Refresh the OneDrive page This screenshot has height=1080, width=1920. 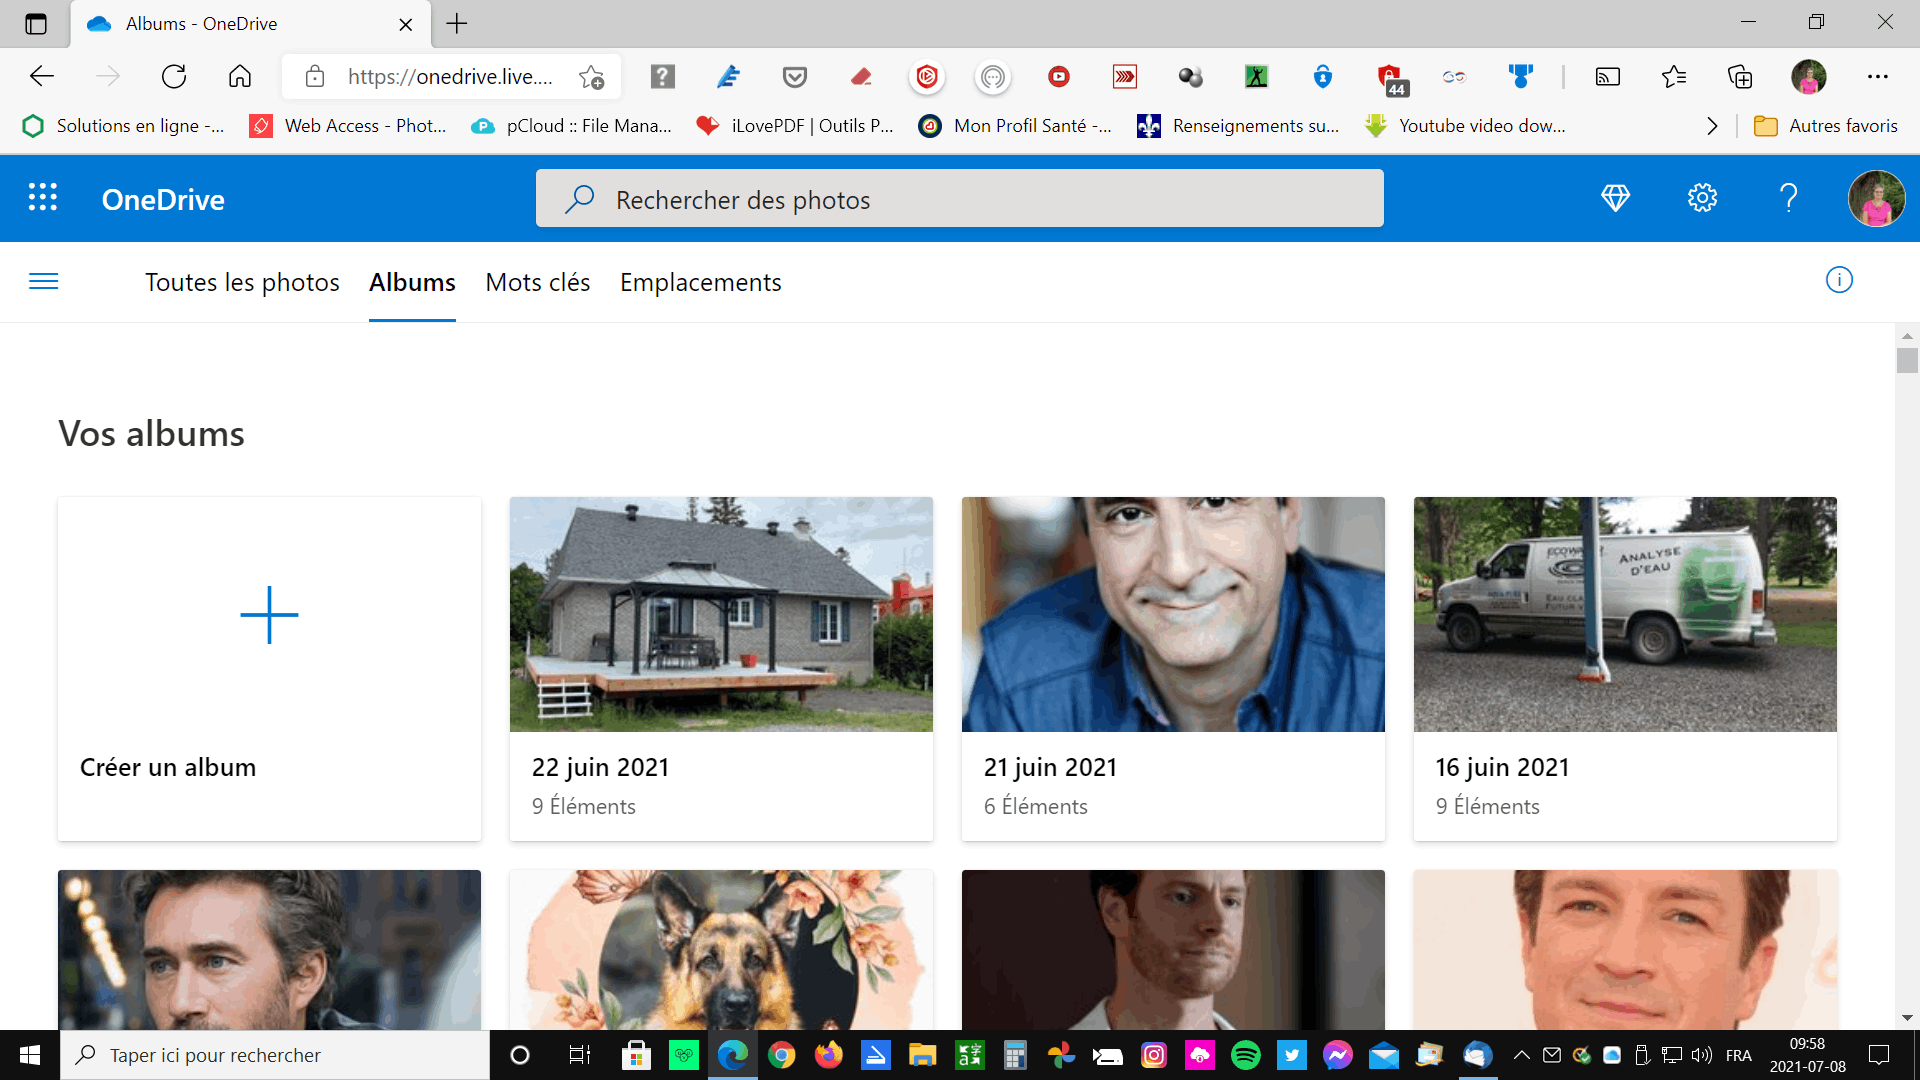click(174, 76)
